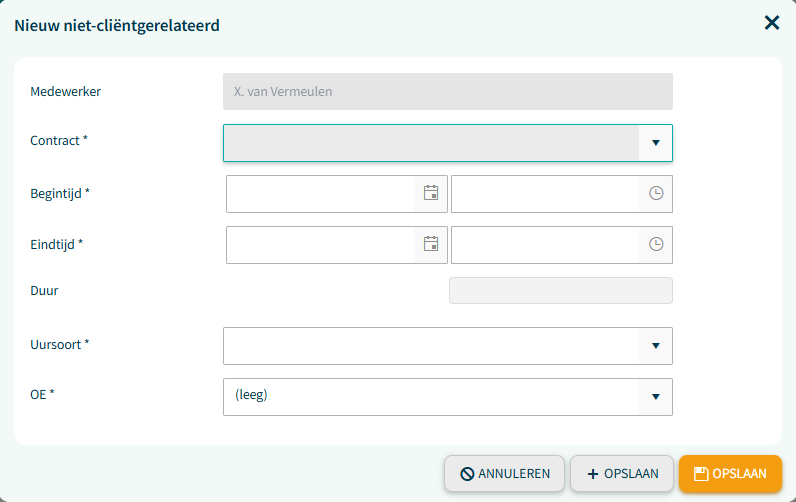
Task: Click the floppy disk icon on the orange OPSLAAN button
Action: click(x=701, y=474)
